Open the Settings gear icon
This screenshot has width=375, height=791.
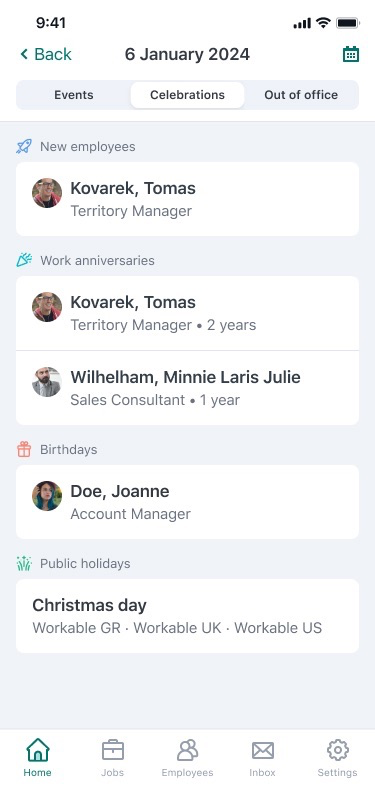[338, 750]
